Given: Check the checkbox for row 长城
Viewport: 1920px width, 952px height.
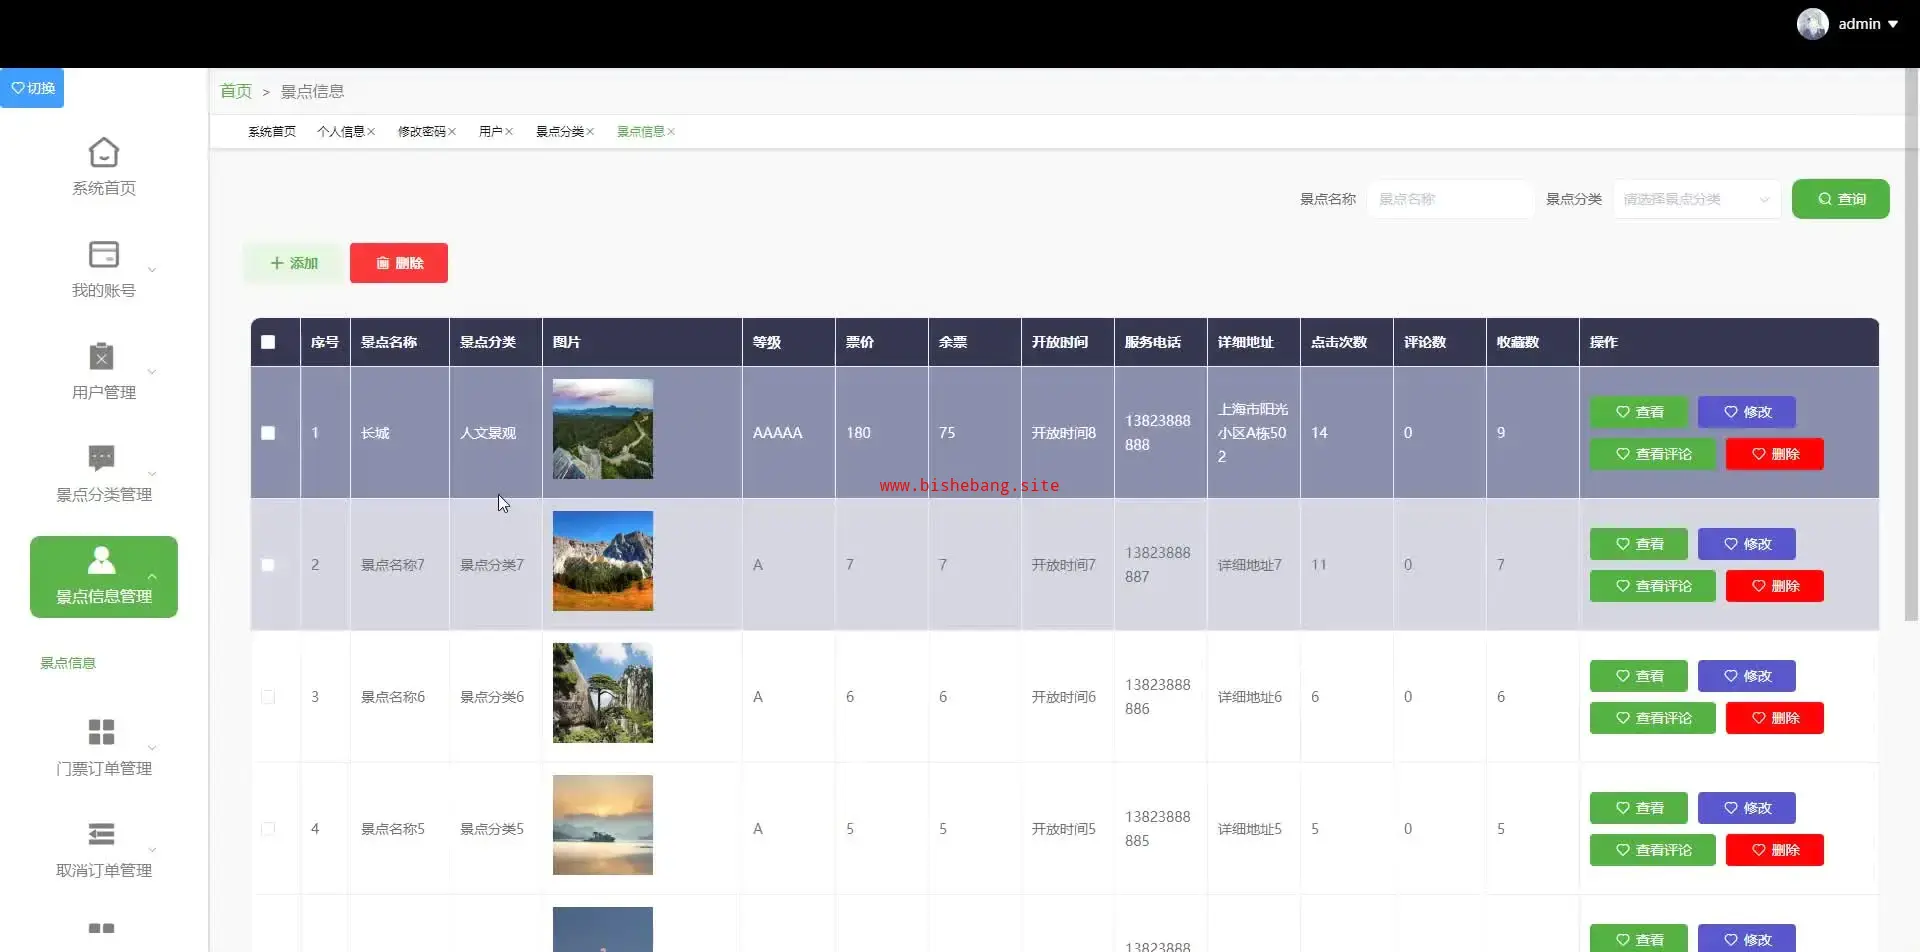Looking at the screenshot, I should point(268,433).
